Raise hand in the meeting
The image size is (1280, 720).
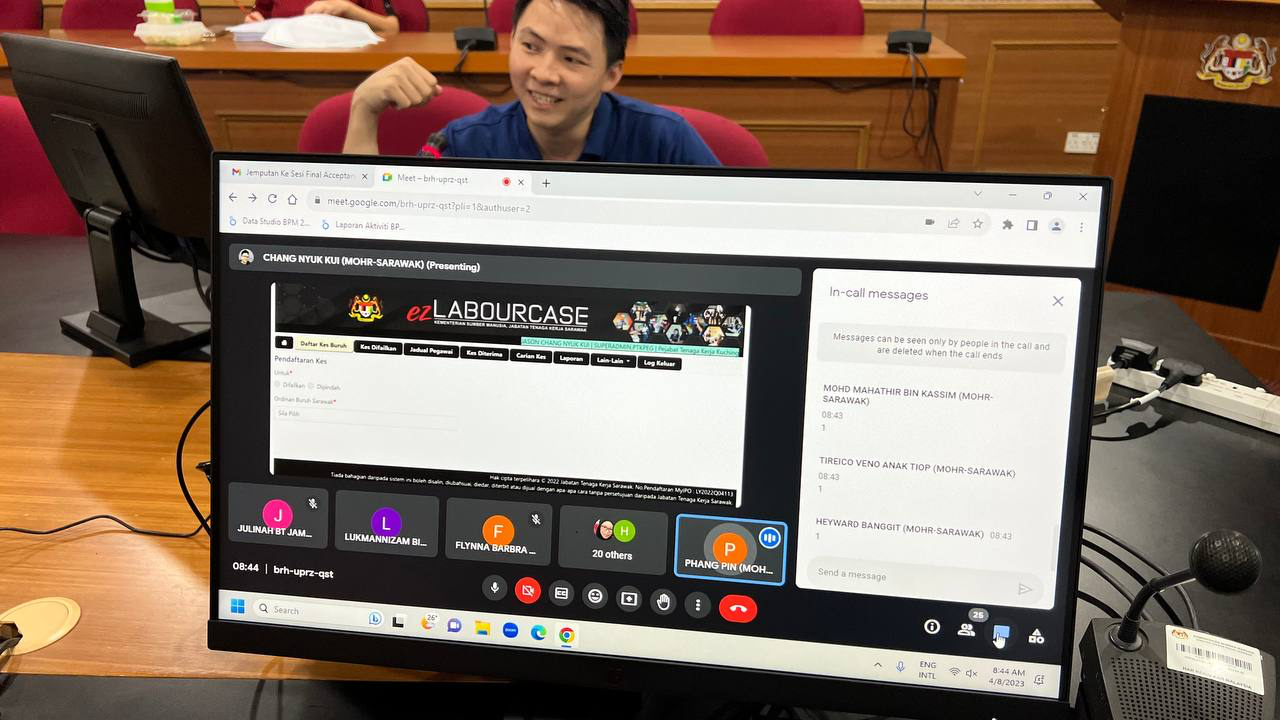pyautogui.click(x=663, y=601)
